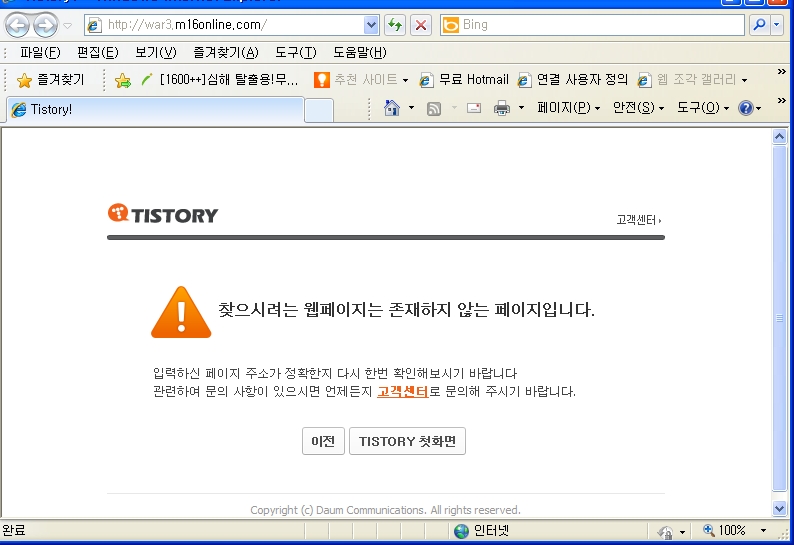Click the magnifier search button
794x545 pixels.
point(760,25)
